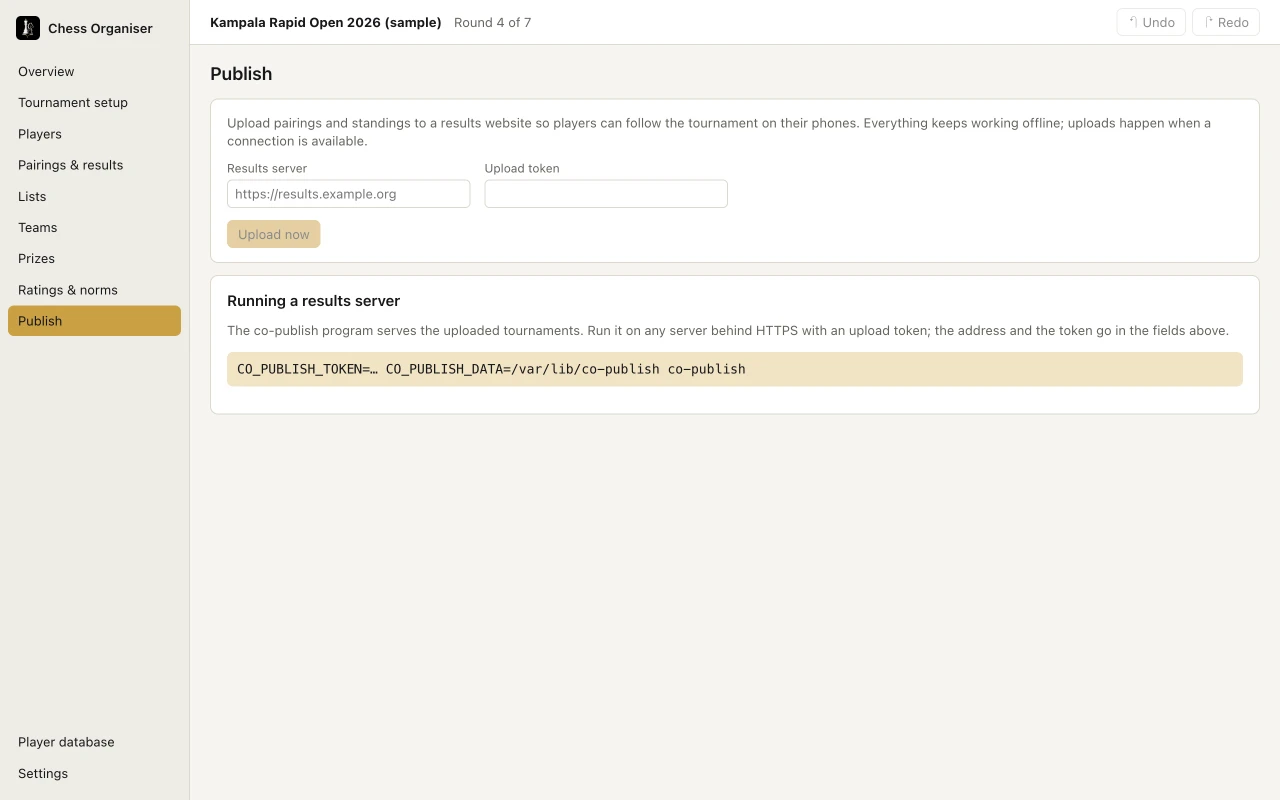1280x800 pixels.
Task: Open the Lists section
Action: [94, 197]
